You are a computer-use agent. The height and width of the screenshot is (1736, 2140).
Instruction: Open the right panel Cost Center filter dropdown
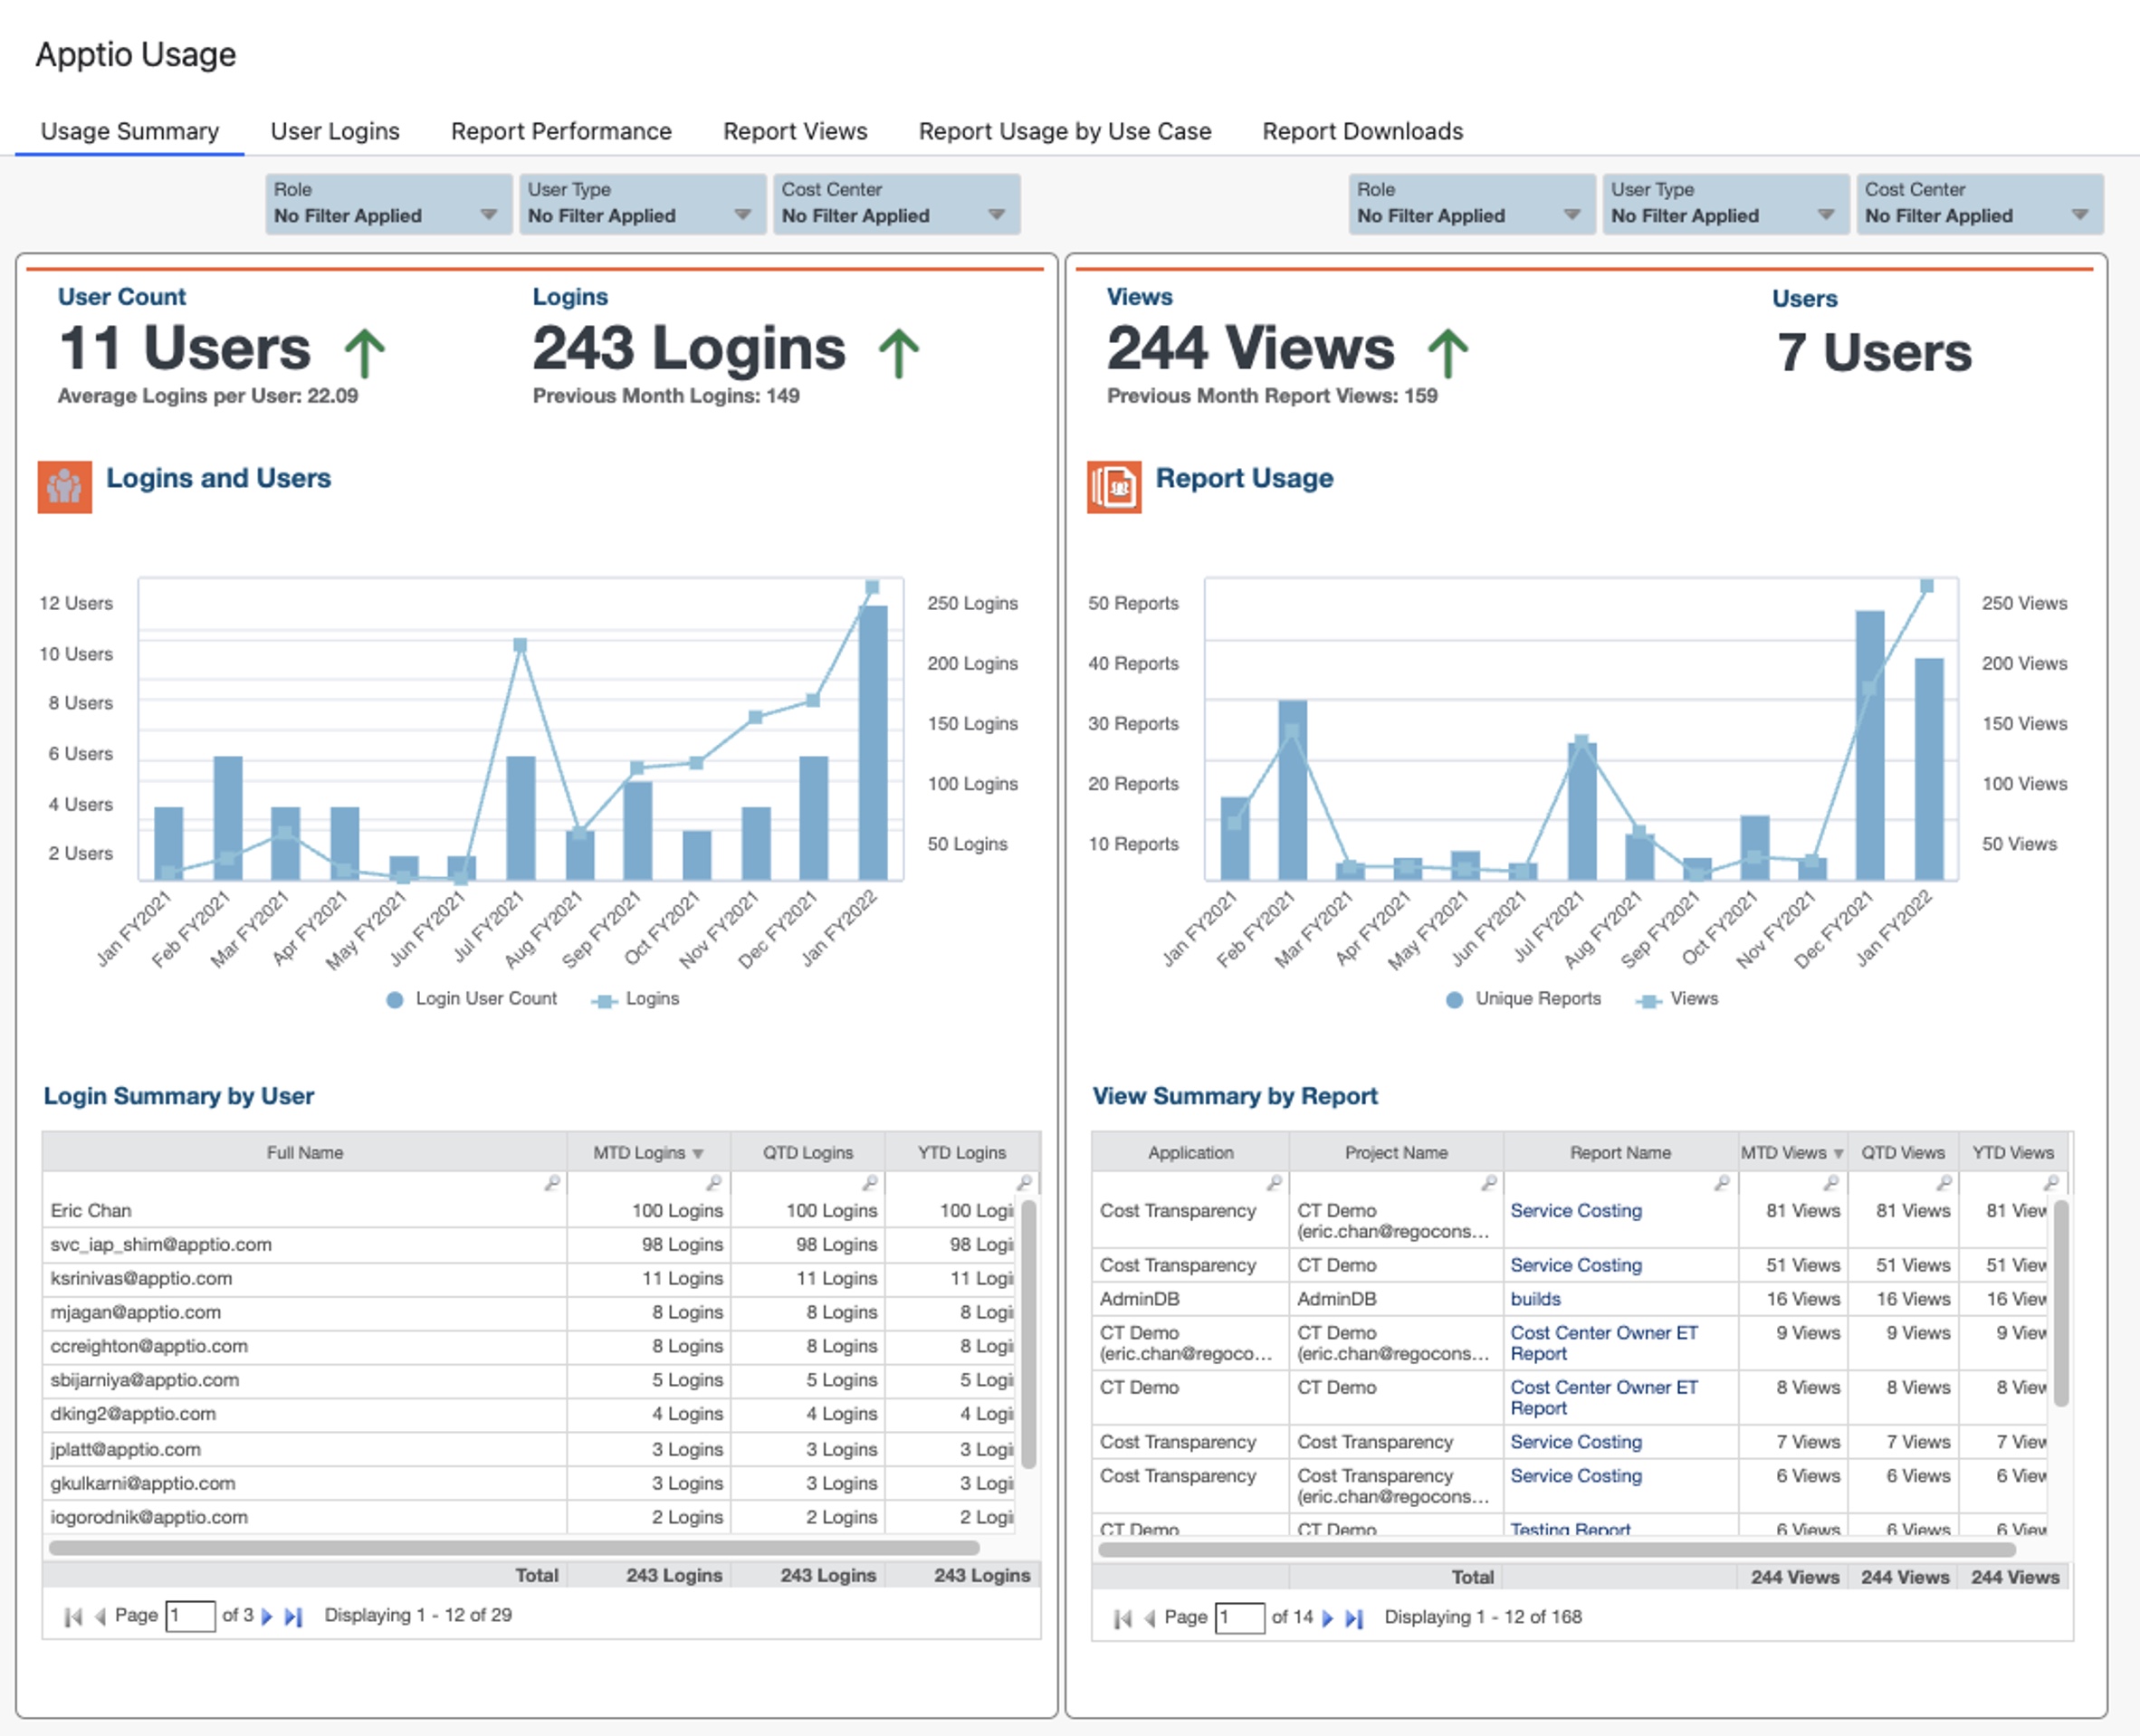coord(1979,204)
